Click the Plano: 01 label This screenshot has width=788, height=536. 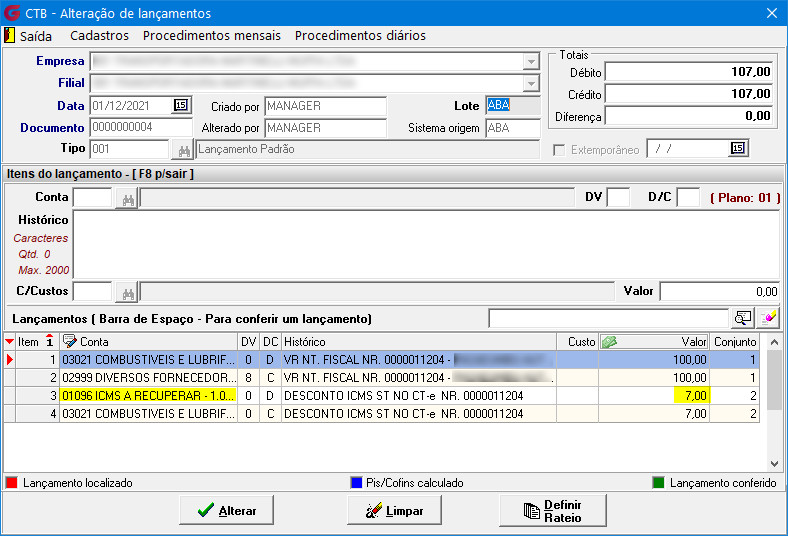point(745,198)
